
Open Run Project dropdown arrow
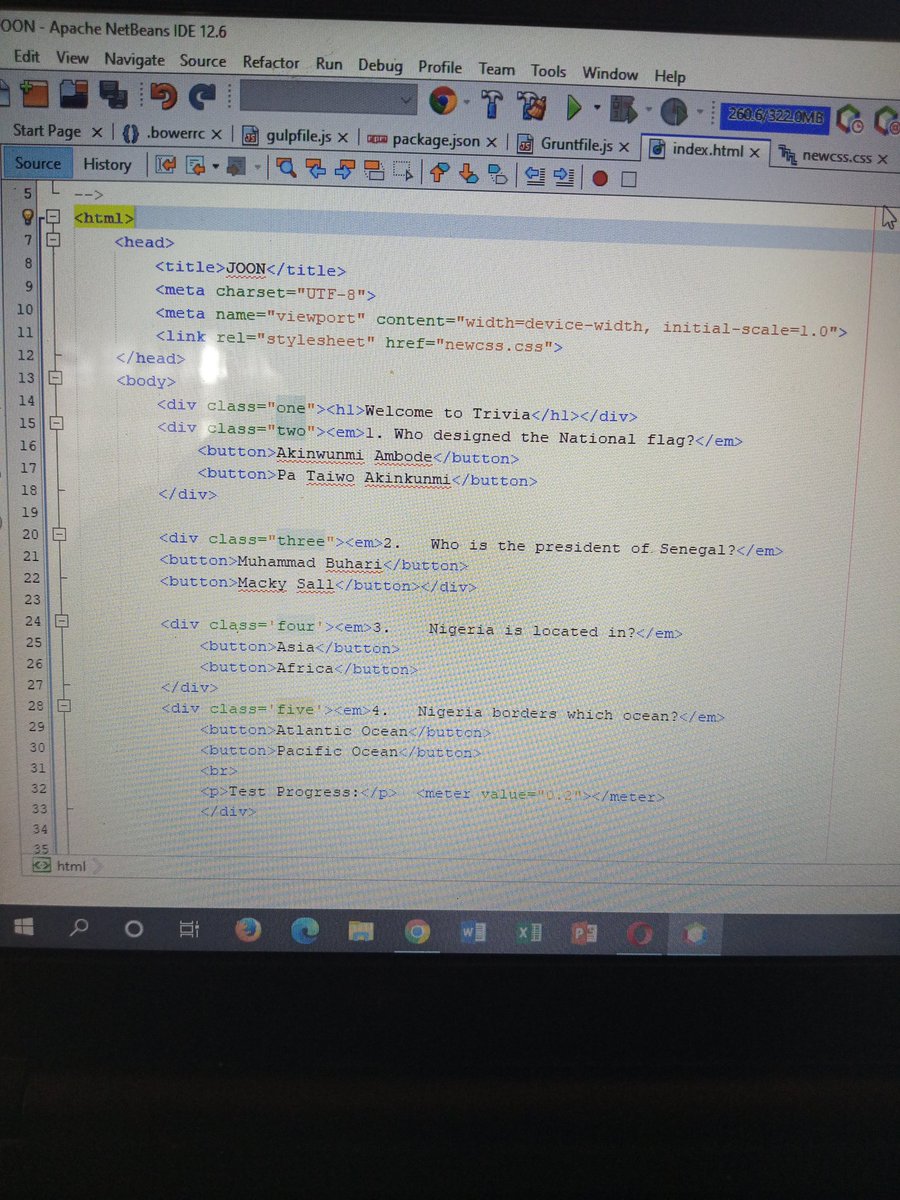click(597, 108)
